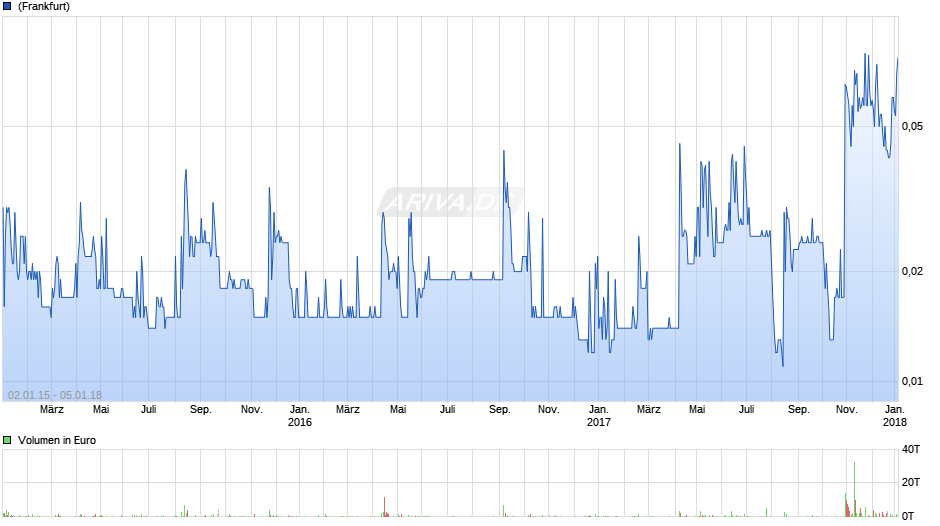940x526 pixels.
Task: Click the 0,01 price axis label
Action: (912, 381)
